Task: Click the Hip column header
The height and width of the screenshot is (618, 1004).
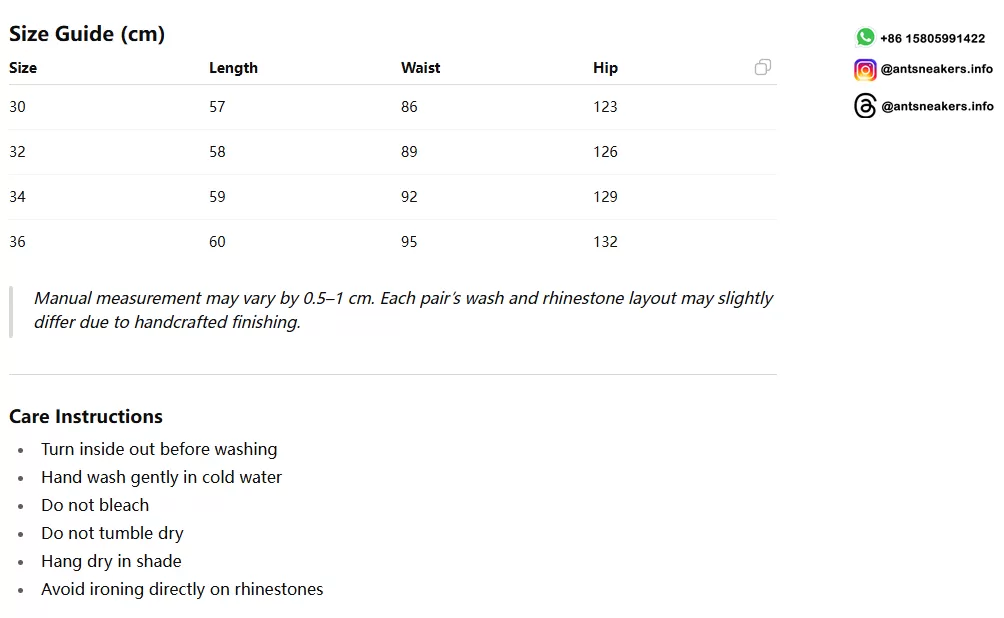Action: (x=605, y=68)
